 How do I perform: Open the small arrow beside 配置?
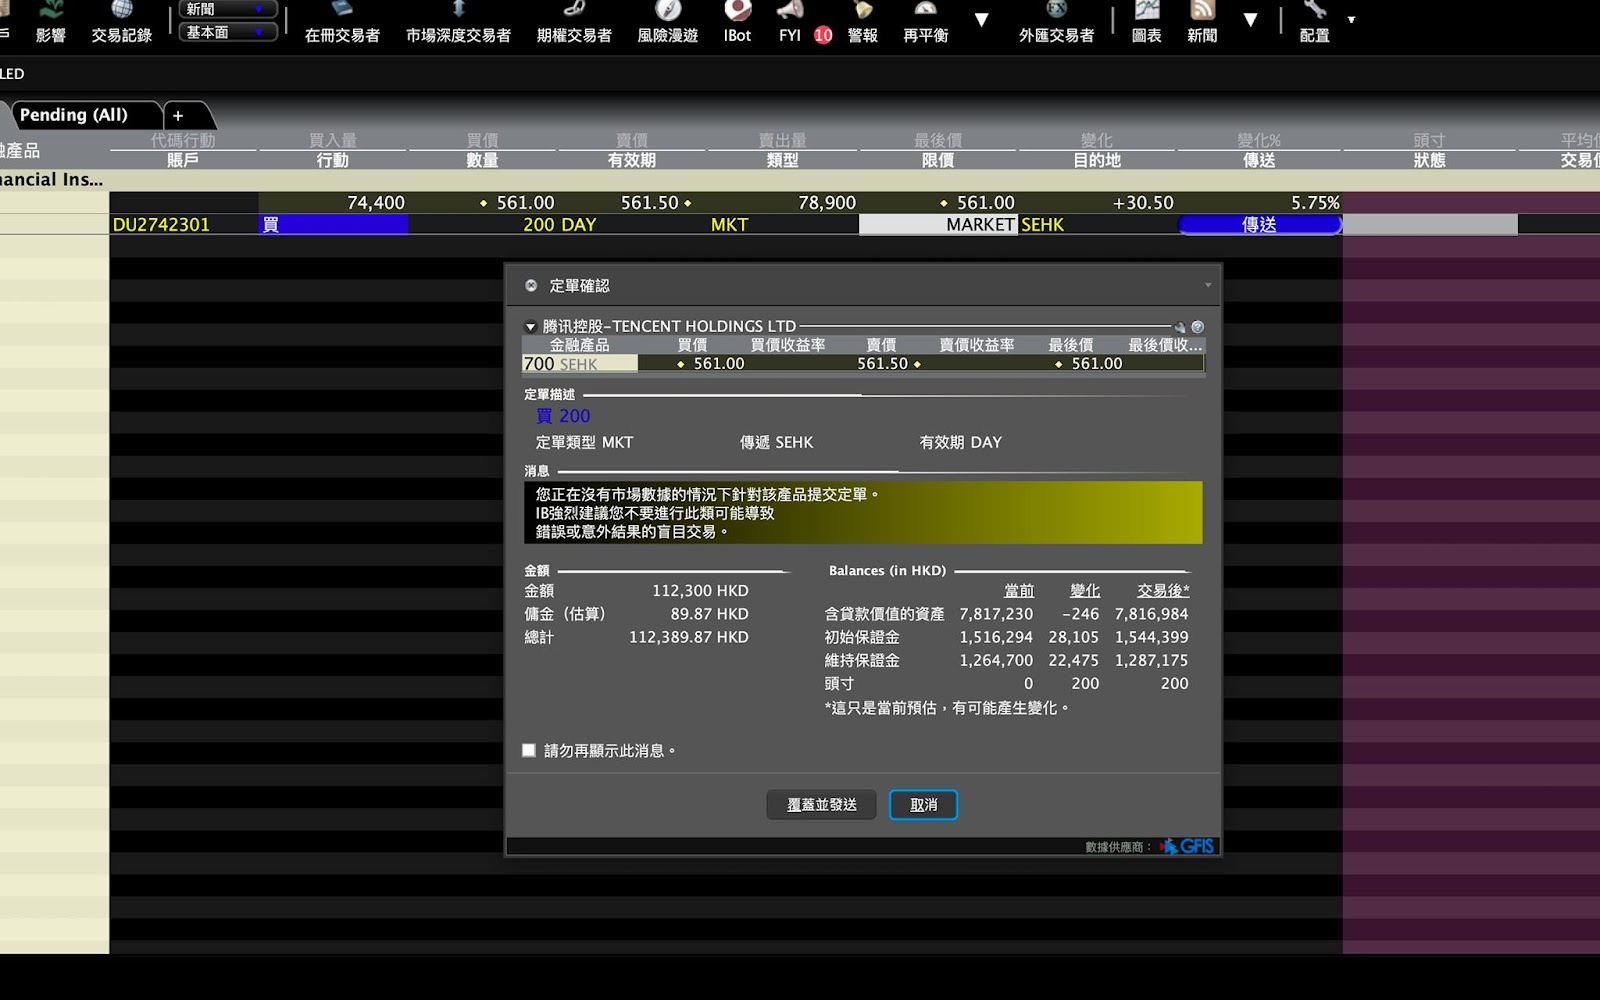(1351, 20)
